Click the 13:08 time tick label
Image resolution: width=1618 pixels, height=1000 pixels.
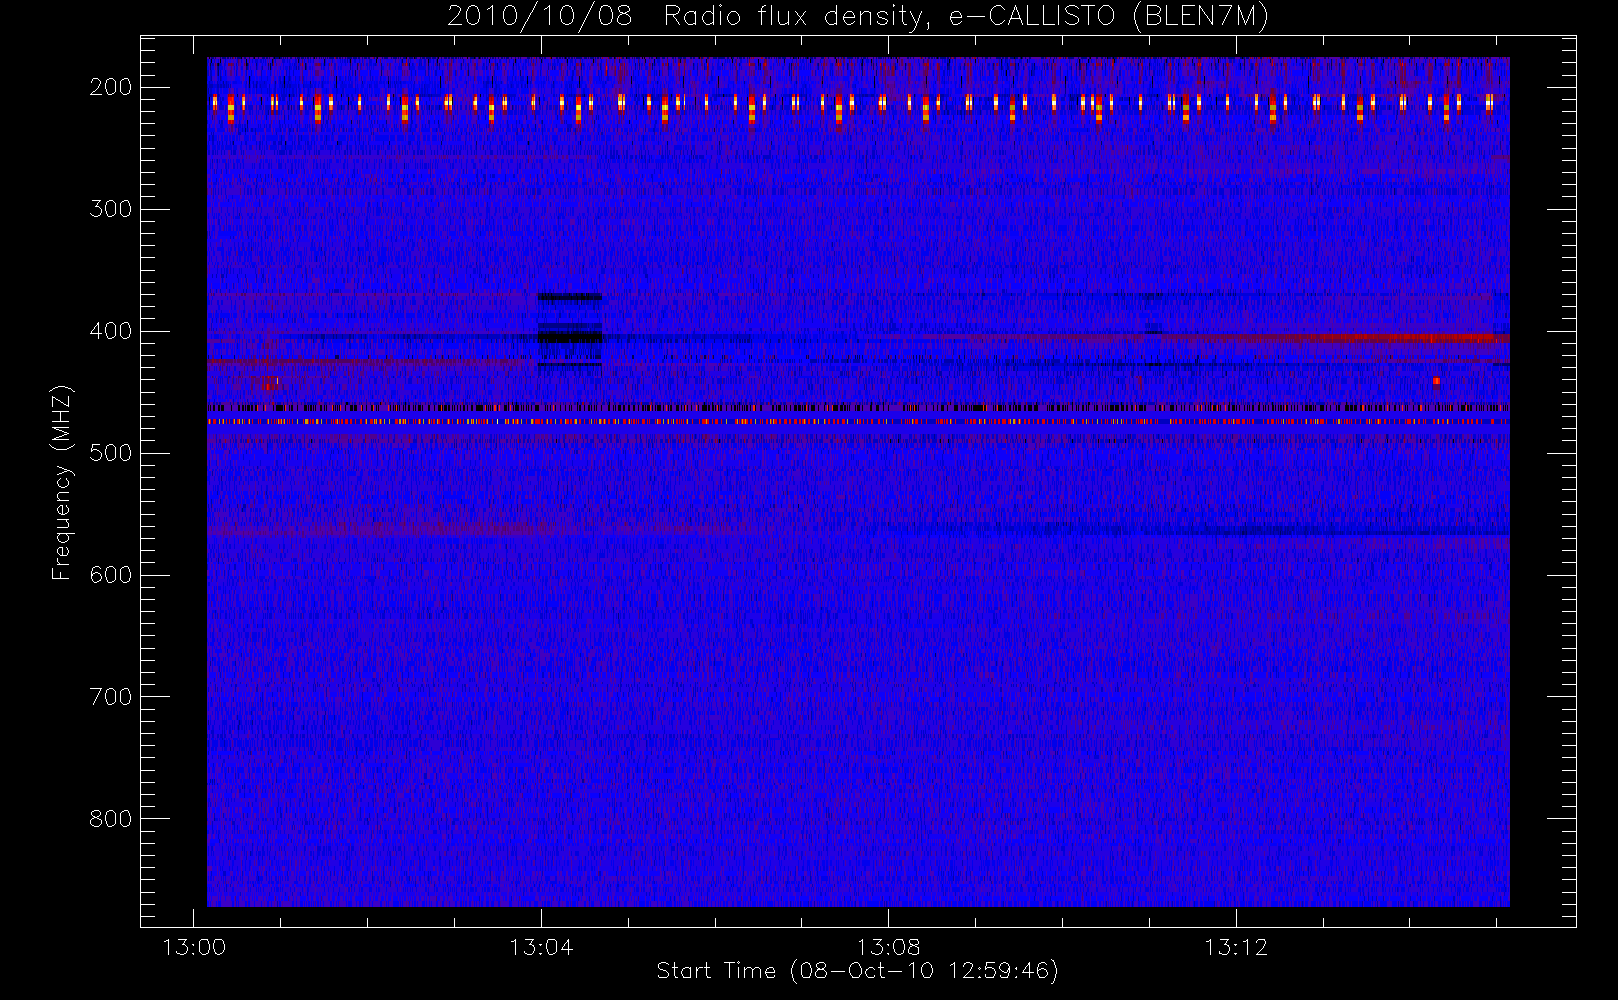click(x=888, y=947)
